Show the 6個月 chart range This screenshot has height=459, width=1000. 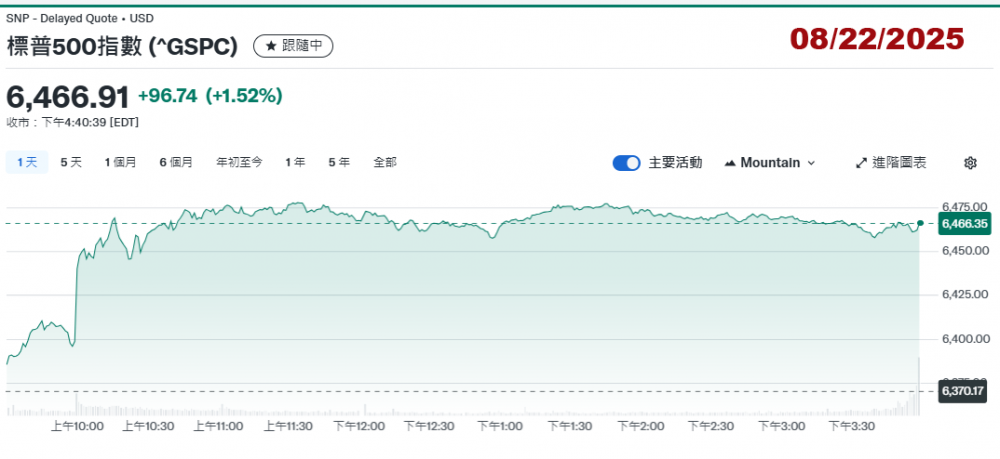tap(176, 162)
